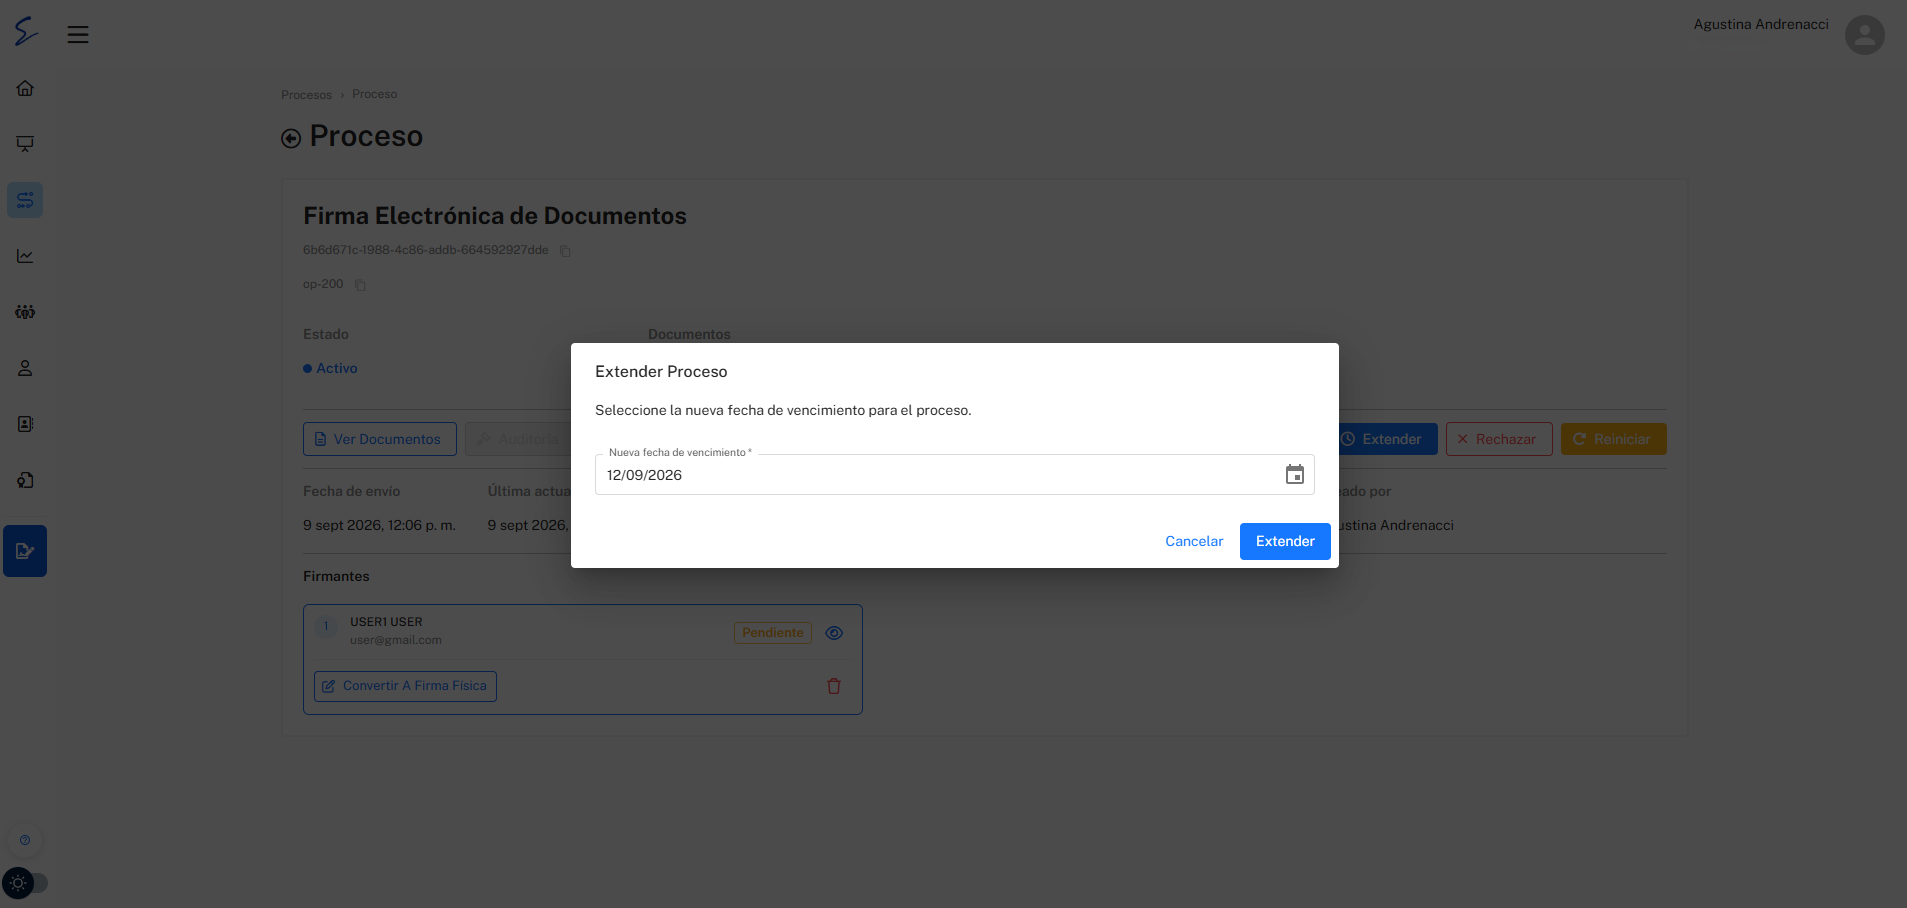The width and height of the screenshot is (1907, 908).
Task: Toggle the dark mode theme switch
Action: (25, 883)
